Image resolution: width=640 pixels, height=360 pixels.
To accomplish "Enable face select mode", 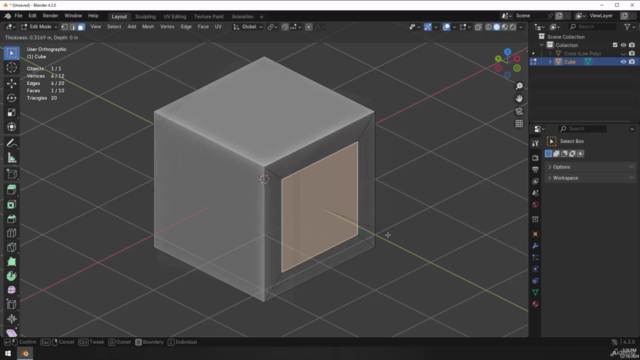I will coord(81,27).
